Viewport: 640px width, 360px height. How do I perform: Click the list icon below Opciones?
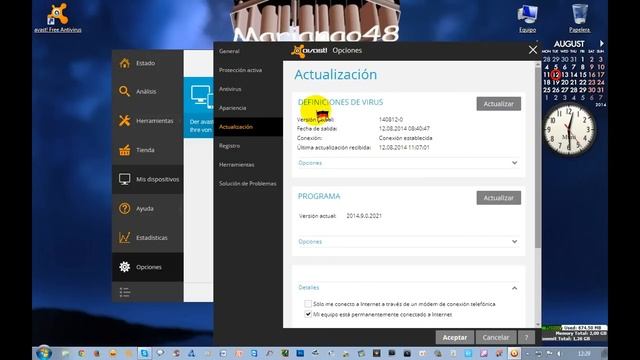point(124,292)
